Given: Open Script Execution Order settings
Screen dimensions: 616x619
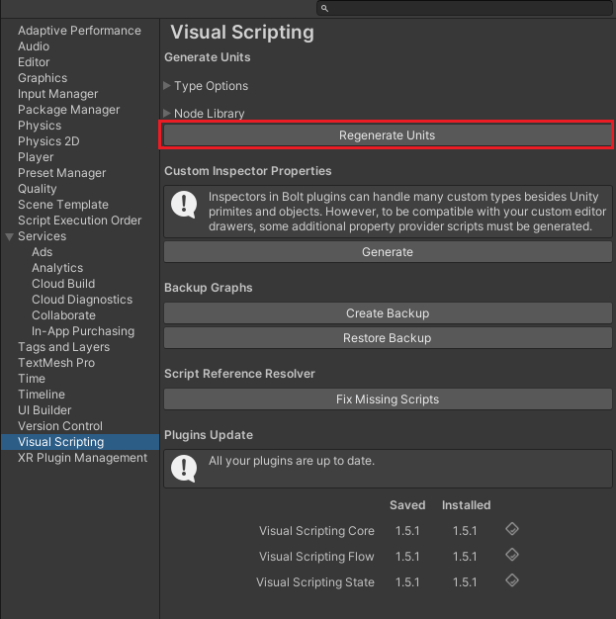Looking at the screenshot, I should pos(79,220).
